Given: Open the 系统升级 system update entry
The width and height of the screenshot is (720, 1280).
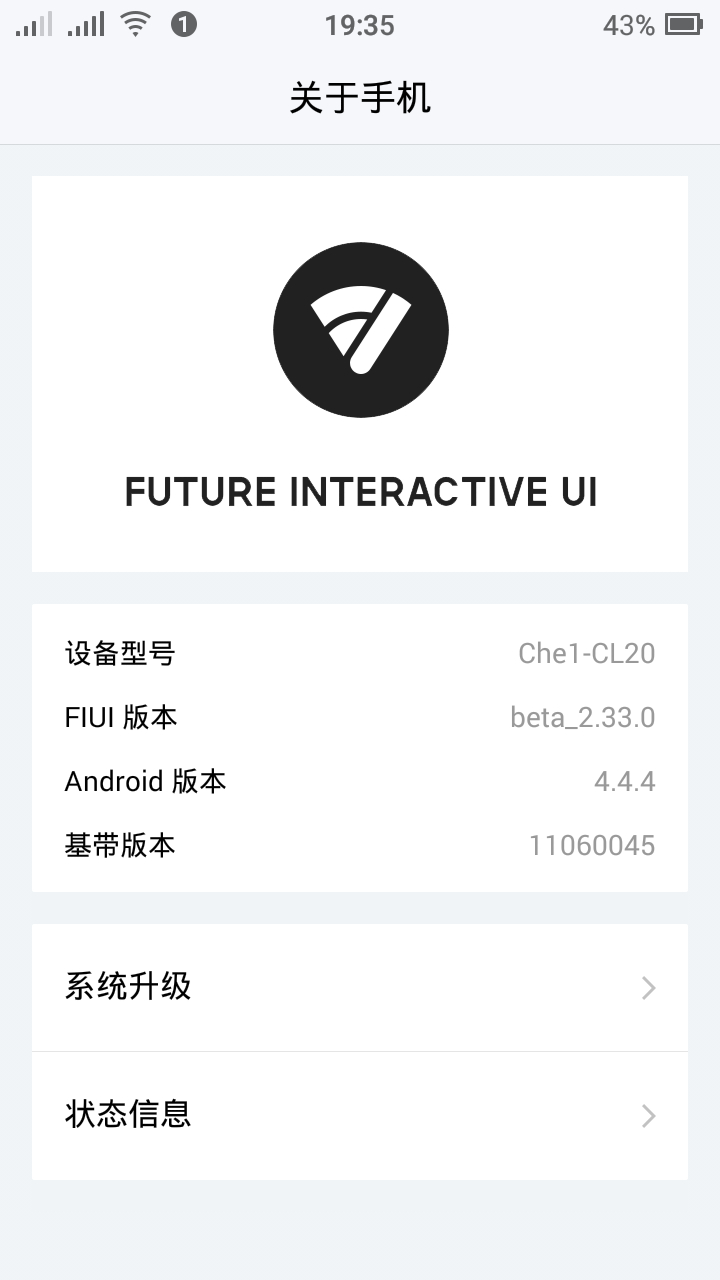Looking at the screenshot, I should click(128, 987).
